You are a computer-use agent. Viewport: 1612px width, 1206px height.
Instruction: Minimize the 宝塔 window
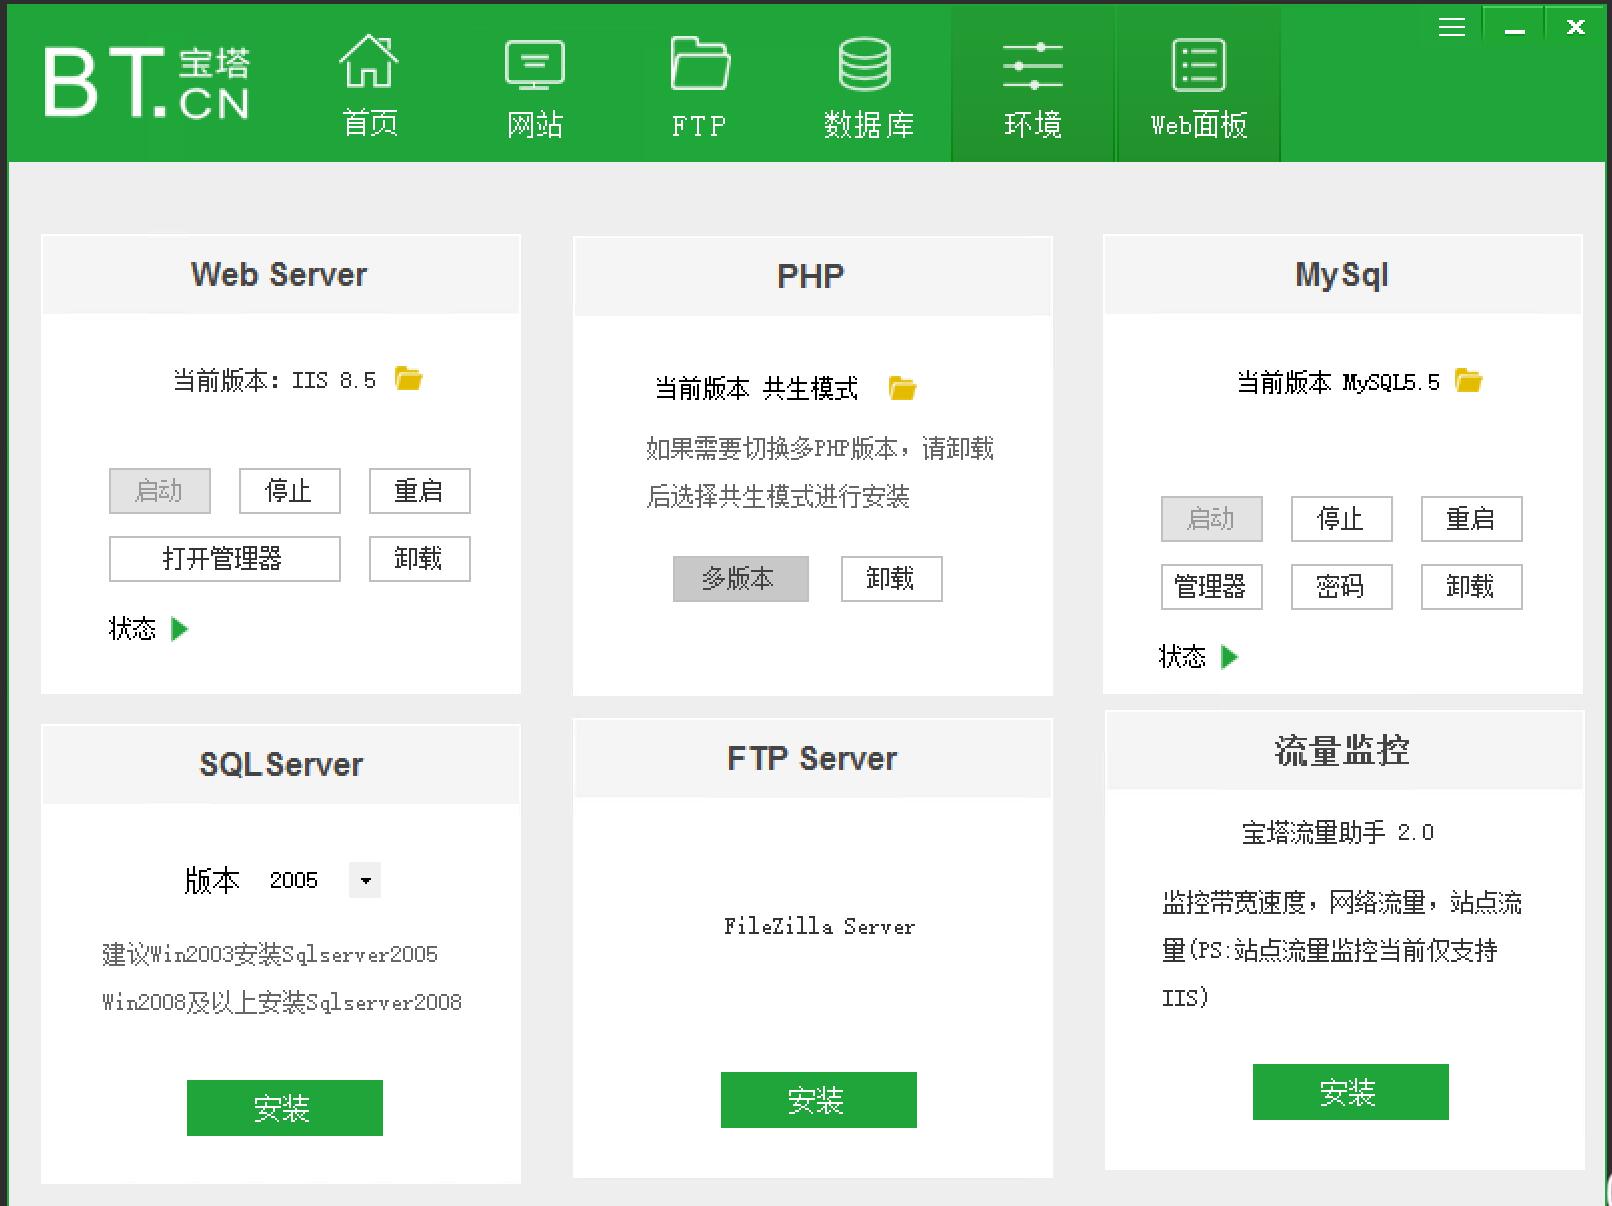(1514, 27)
